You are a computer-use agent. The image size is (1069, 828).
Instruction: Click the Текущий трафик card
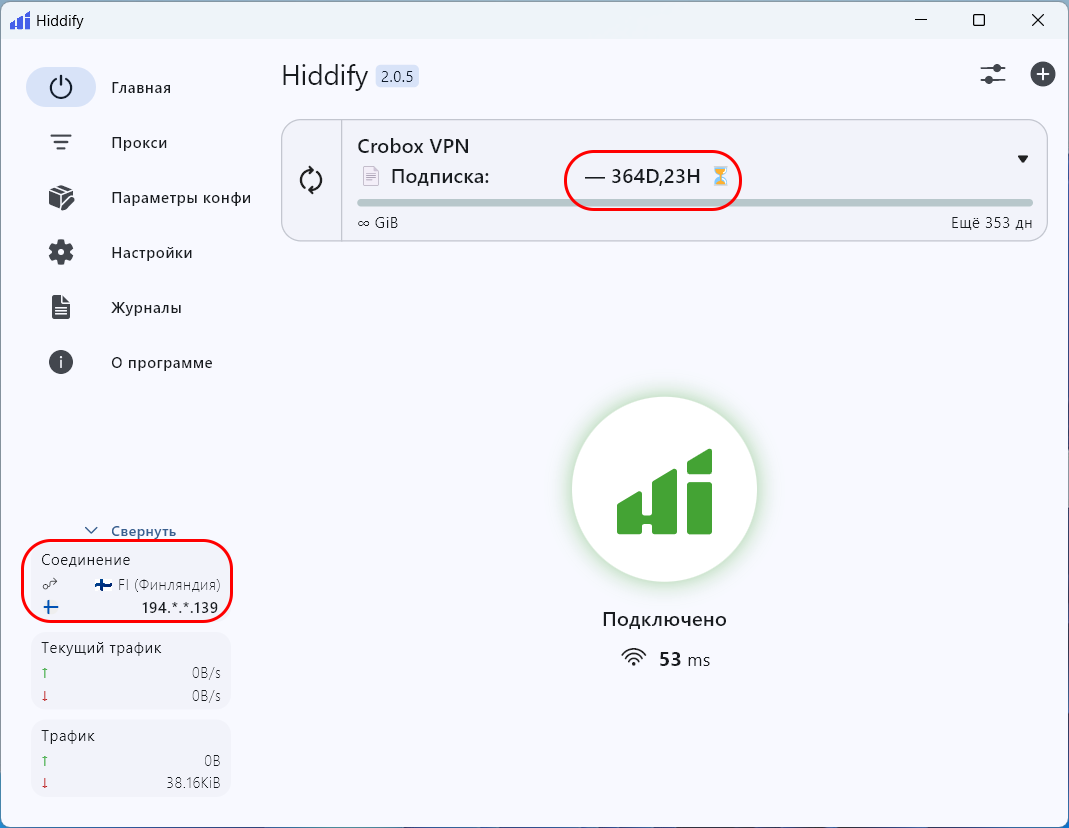[130, 671]
